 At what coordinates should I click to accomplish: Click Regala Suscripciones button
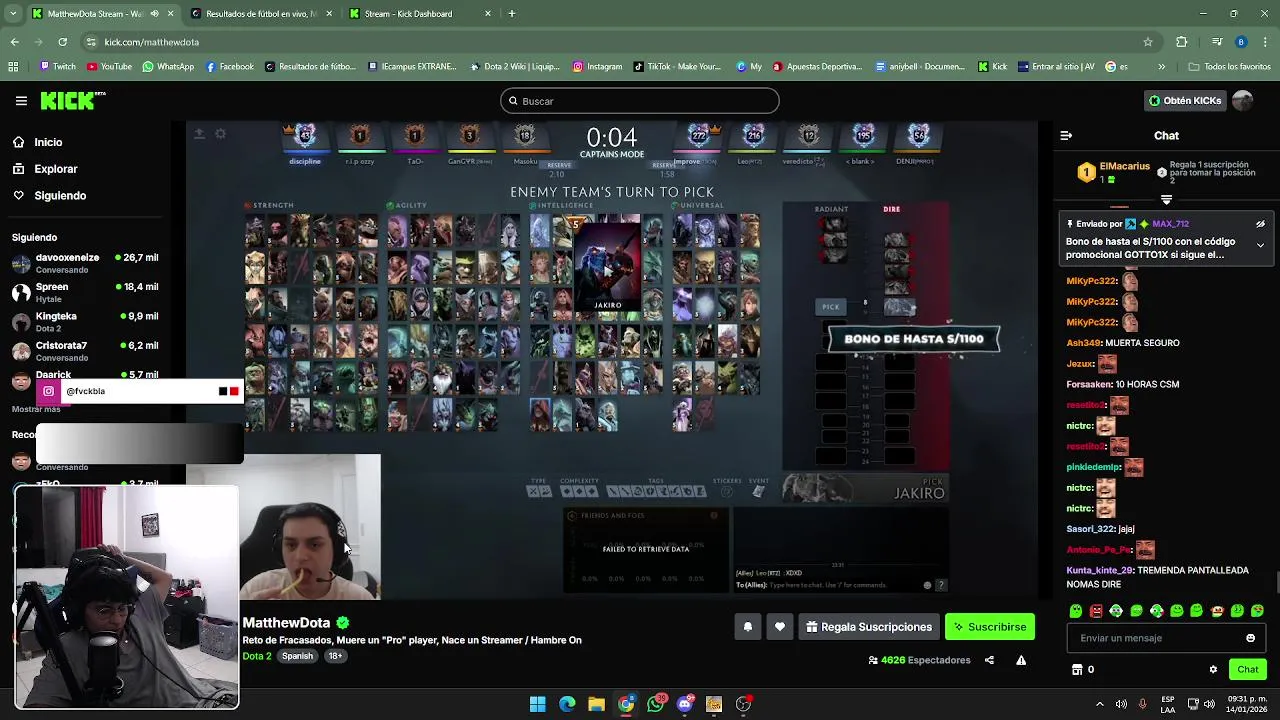(x=869, y=627)
